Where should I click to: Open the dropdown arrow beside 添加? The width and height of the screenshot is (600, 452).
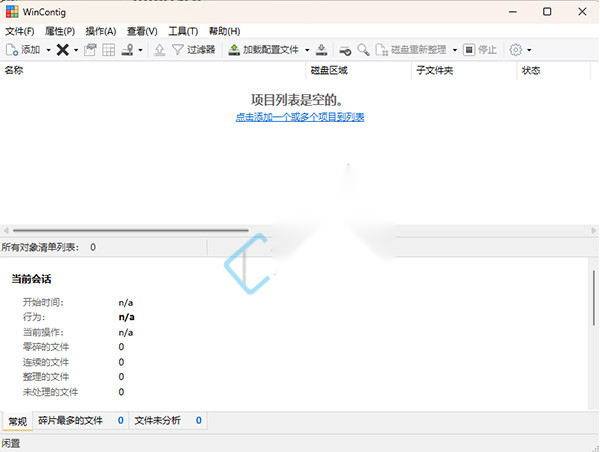49,50
